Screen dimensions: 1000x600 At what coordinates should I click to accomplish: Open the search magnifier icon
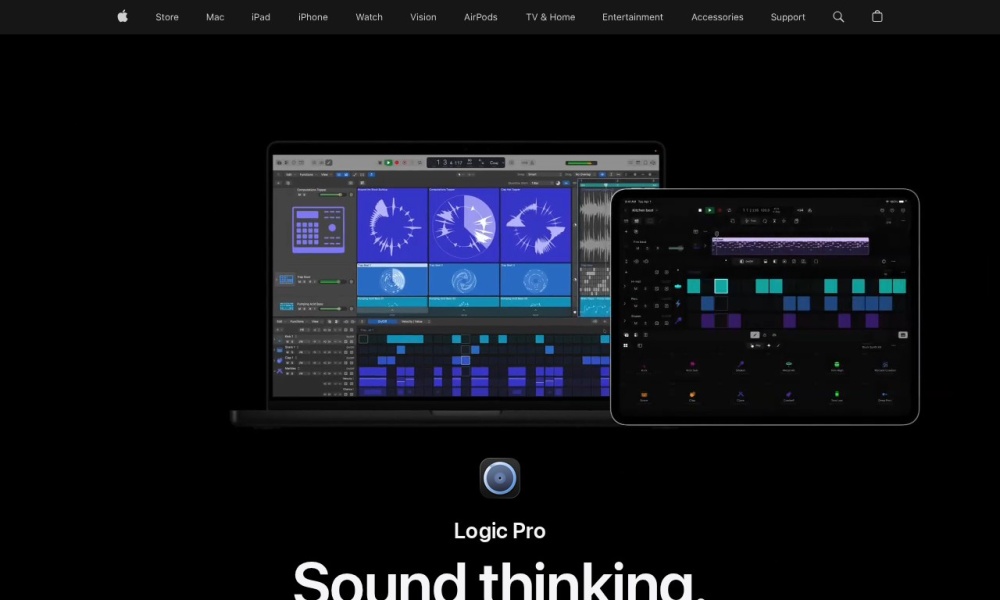[x=838, y=17]
